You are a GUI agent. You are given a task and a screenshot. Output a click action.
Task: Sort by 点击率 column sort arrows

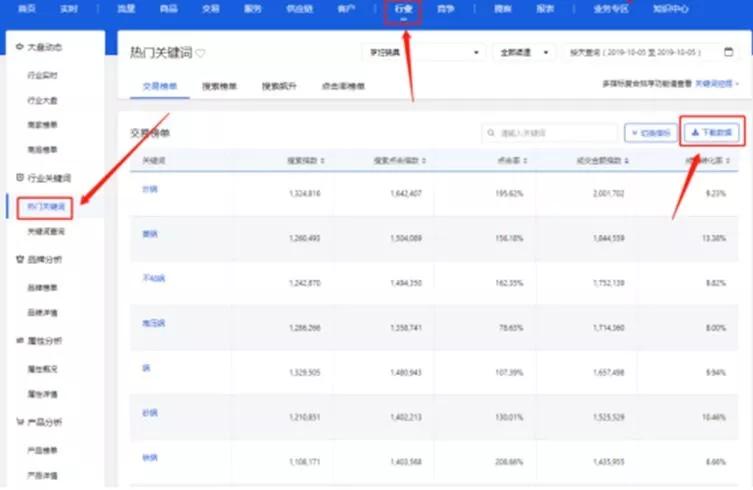525,160
